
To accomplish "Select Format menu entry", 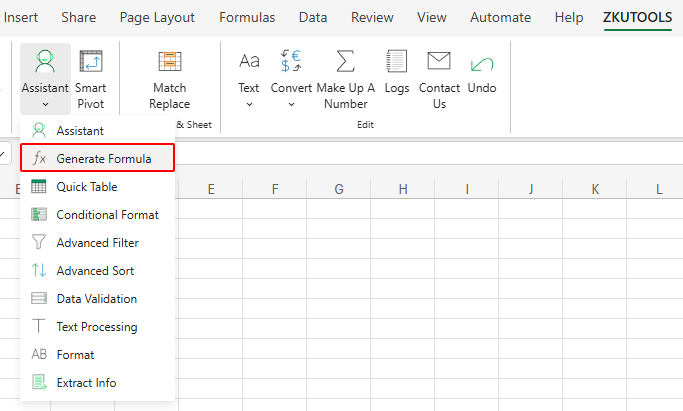I will 98,354.
